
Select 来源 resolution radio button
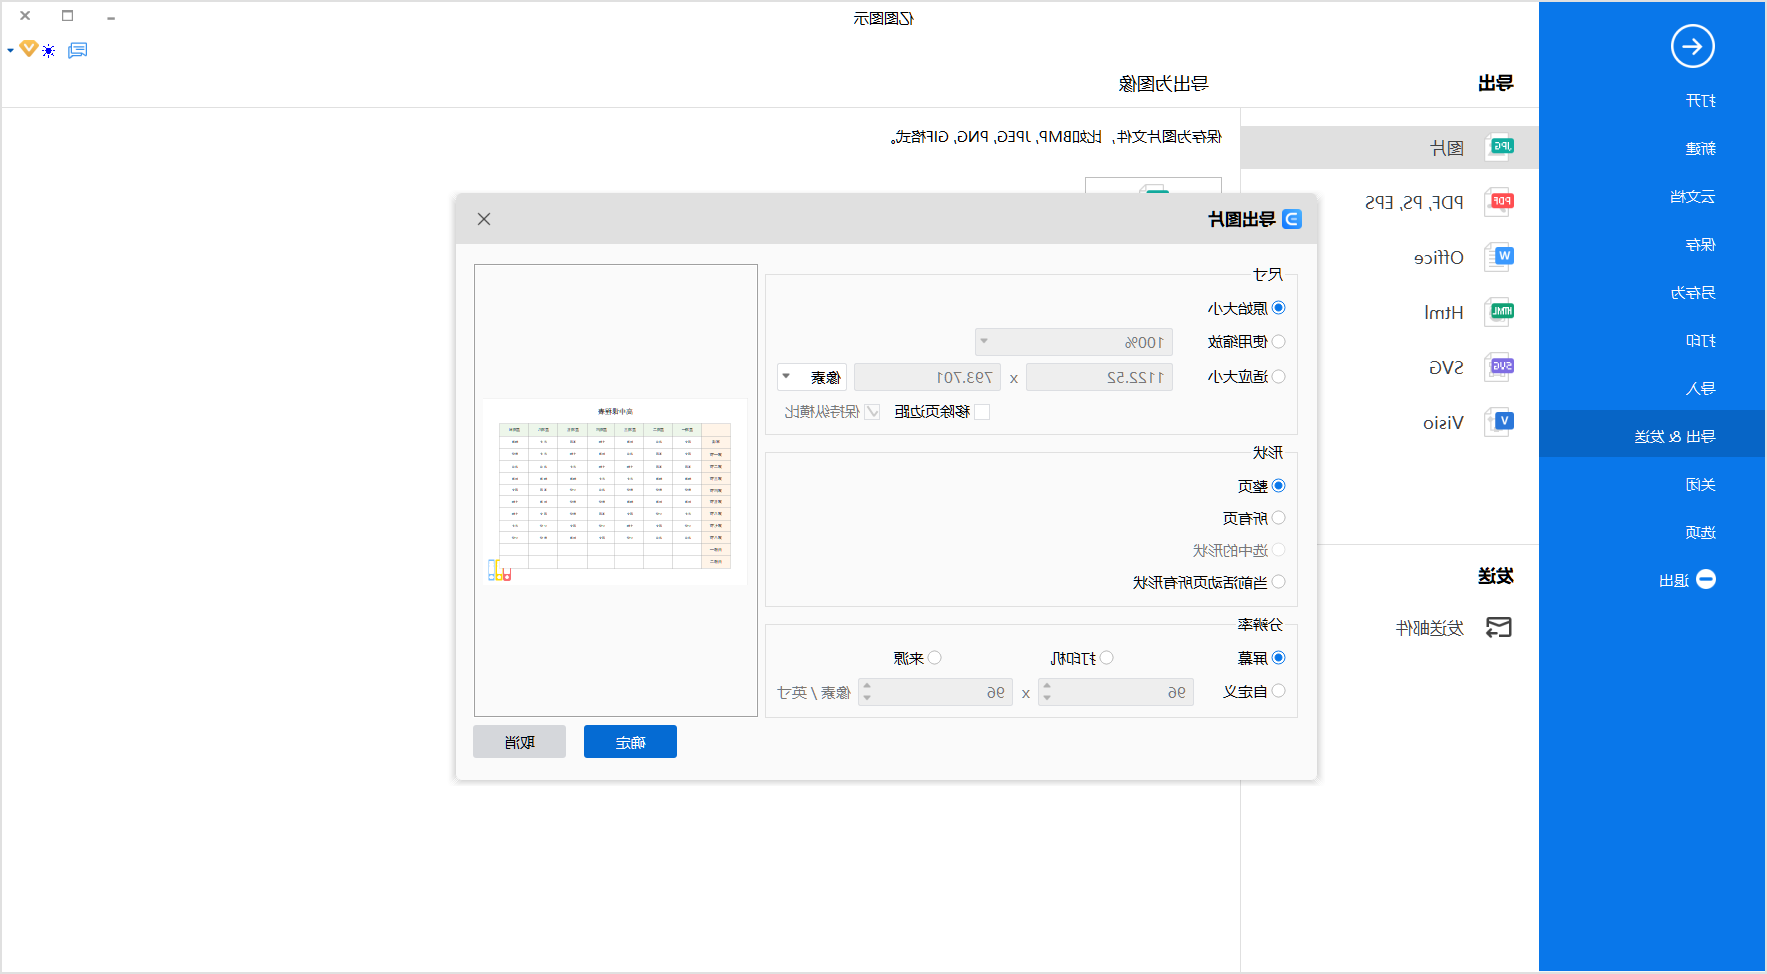934,658
